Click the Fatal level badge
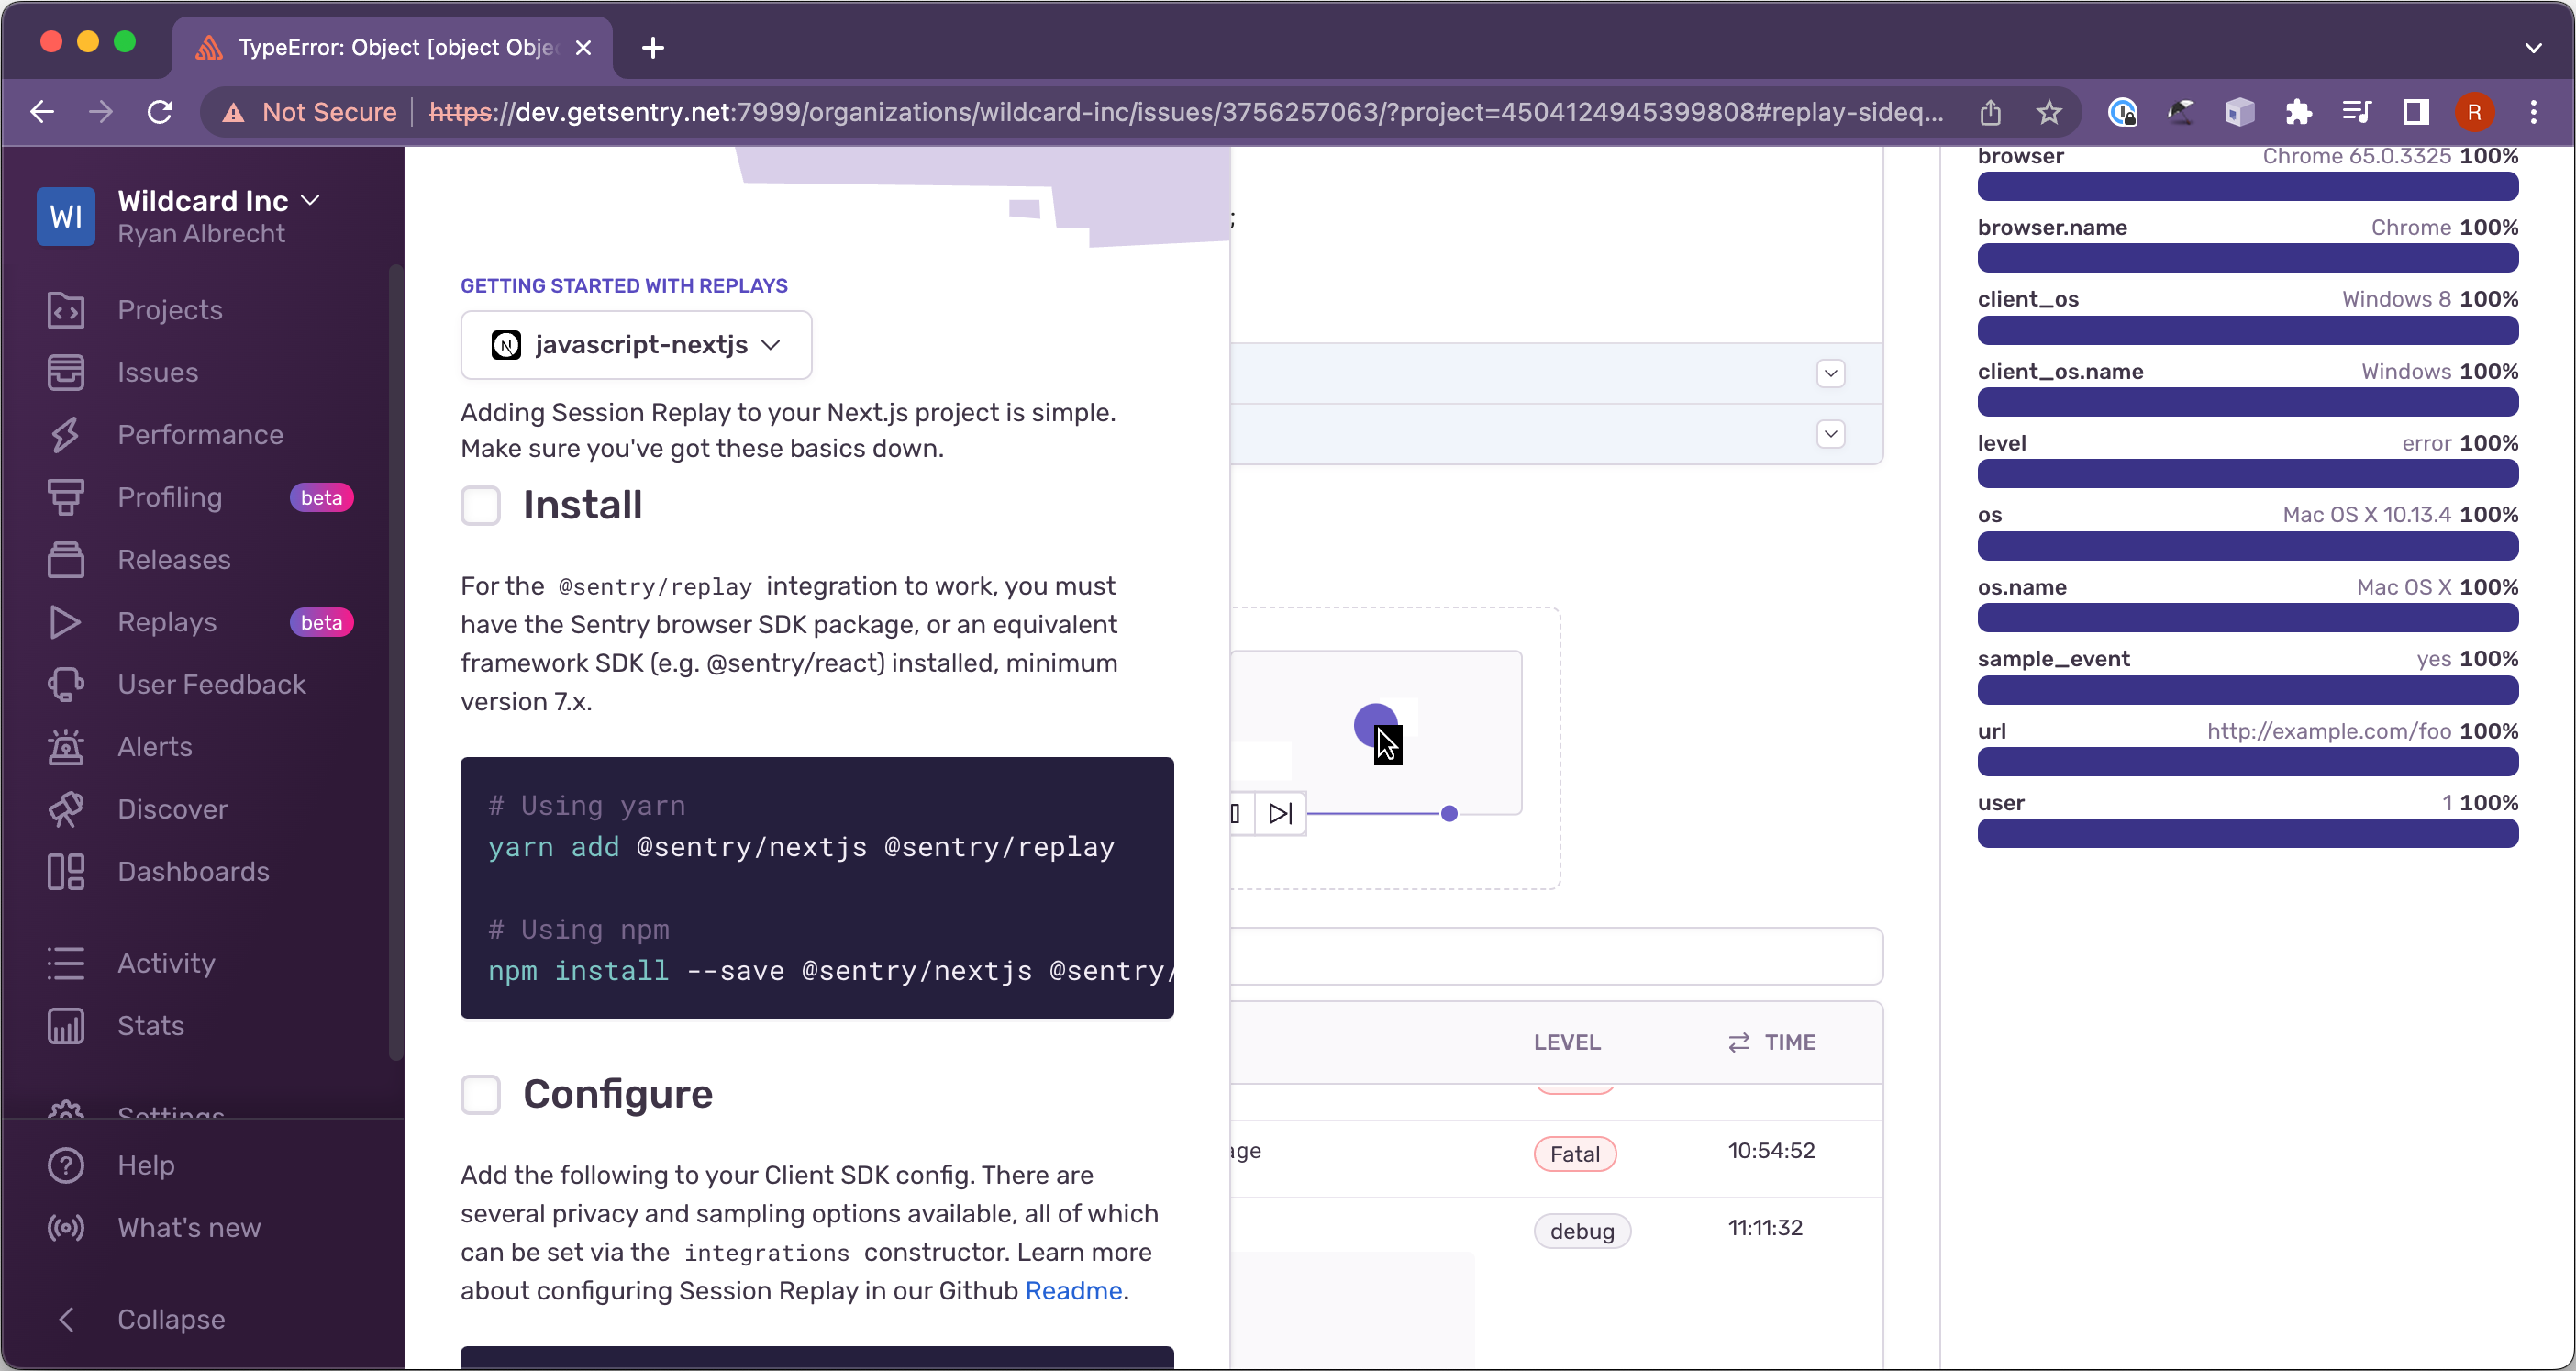The image size is (2576, 1371). pos(1575,1154)
